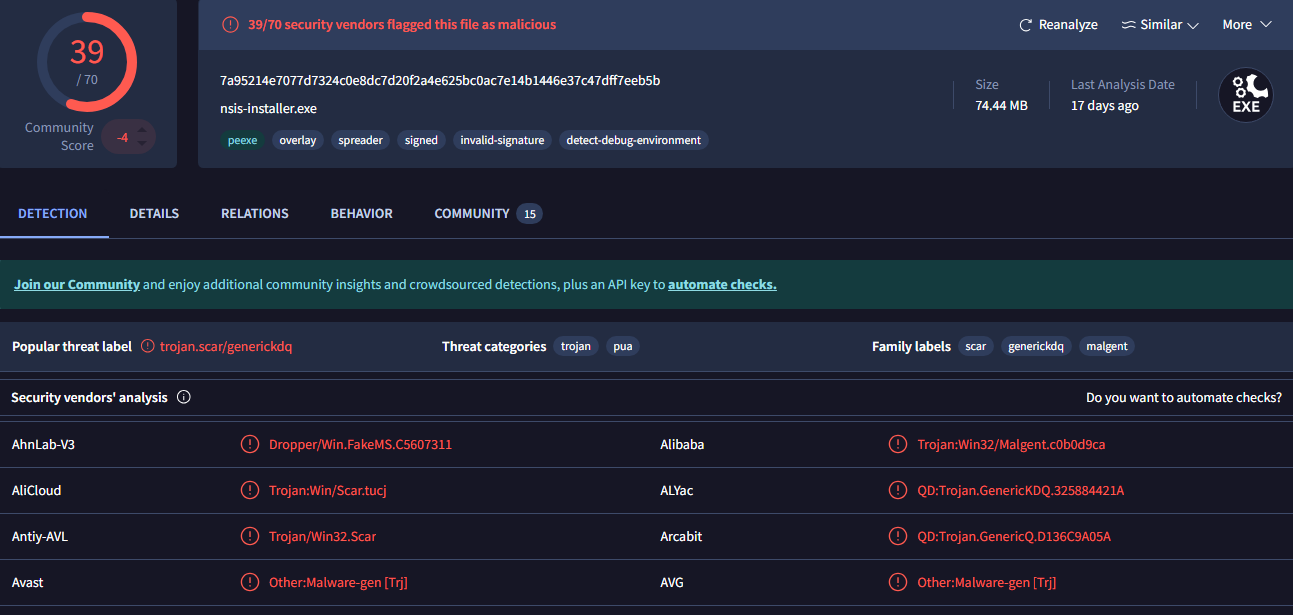
Task: Click the 39/70 detection score gauge
Action: coord(87,62)
